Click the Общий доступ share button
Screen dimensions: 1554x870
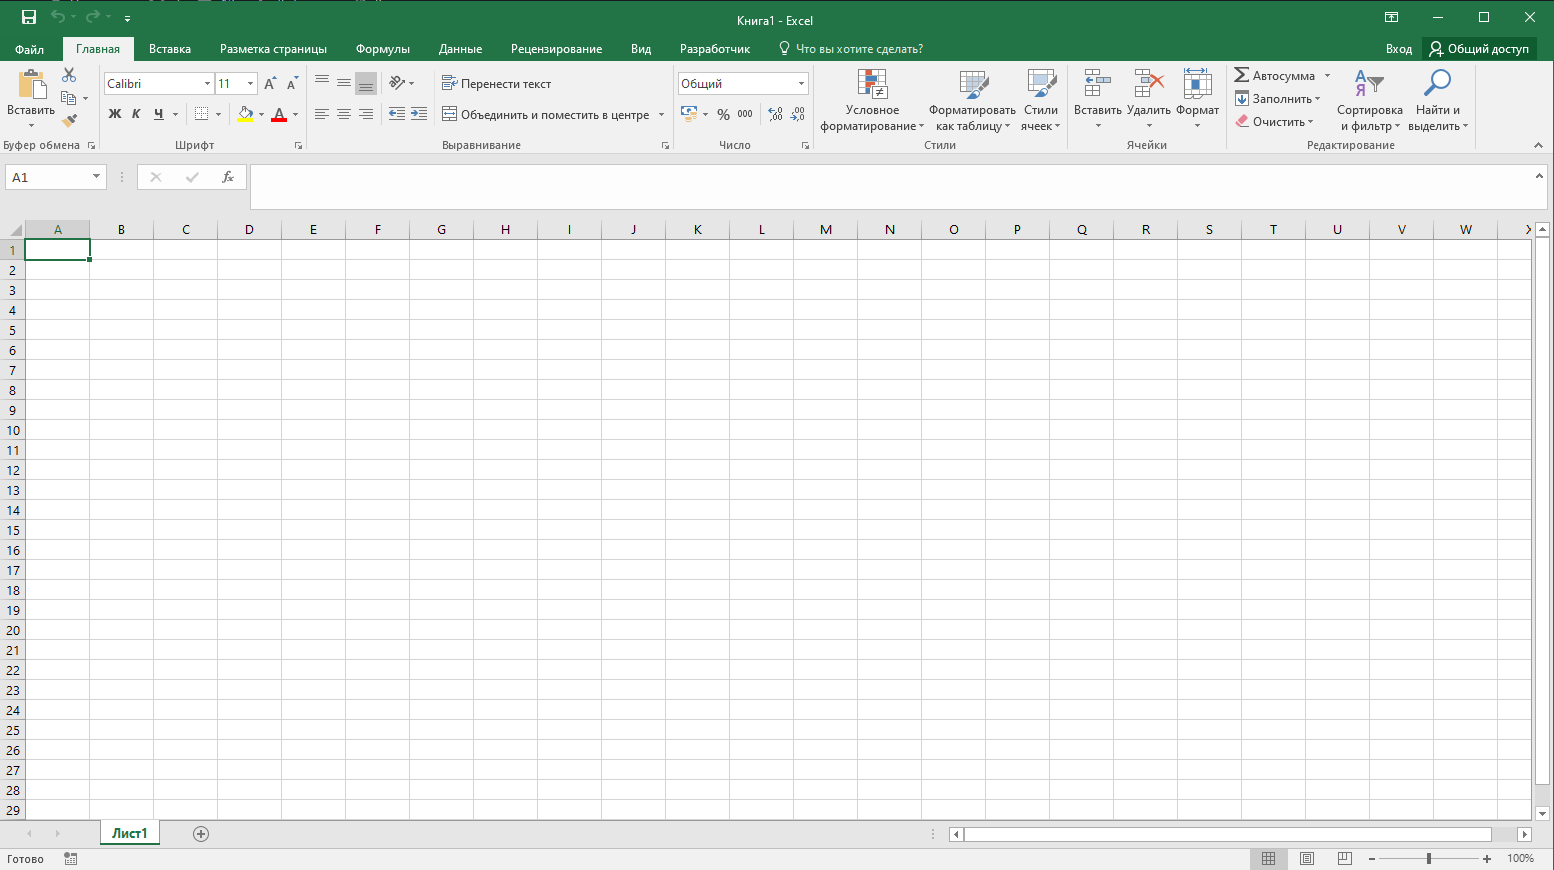click(1479, 49)
